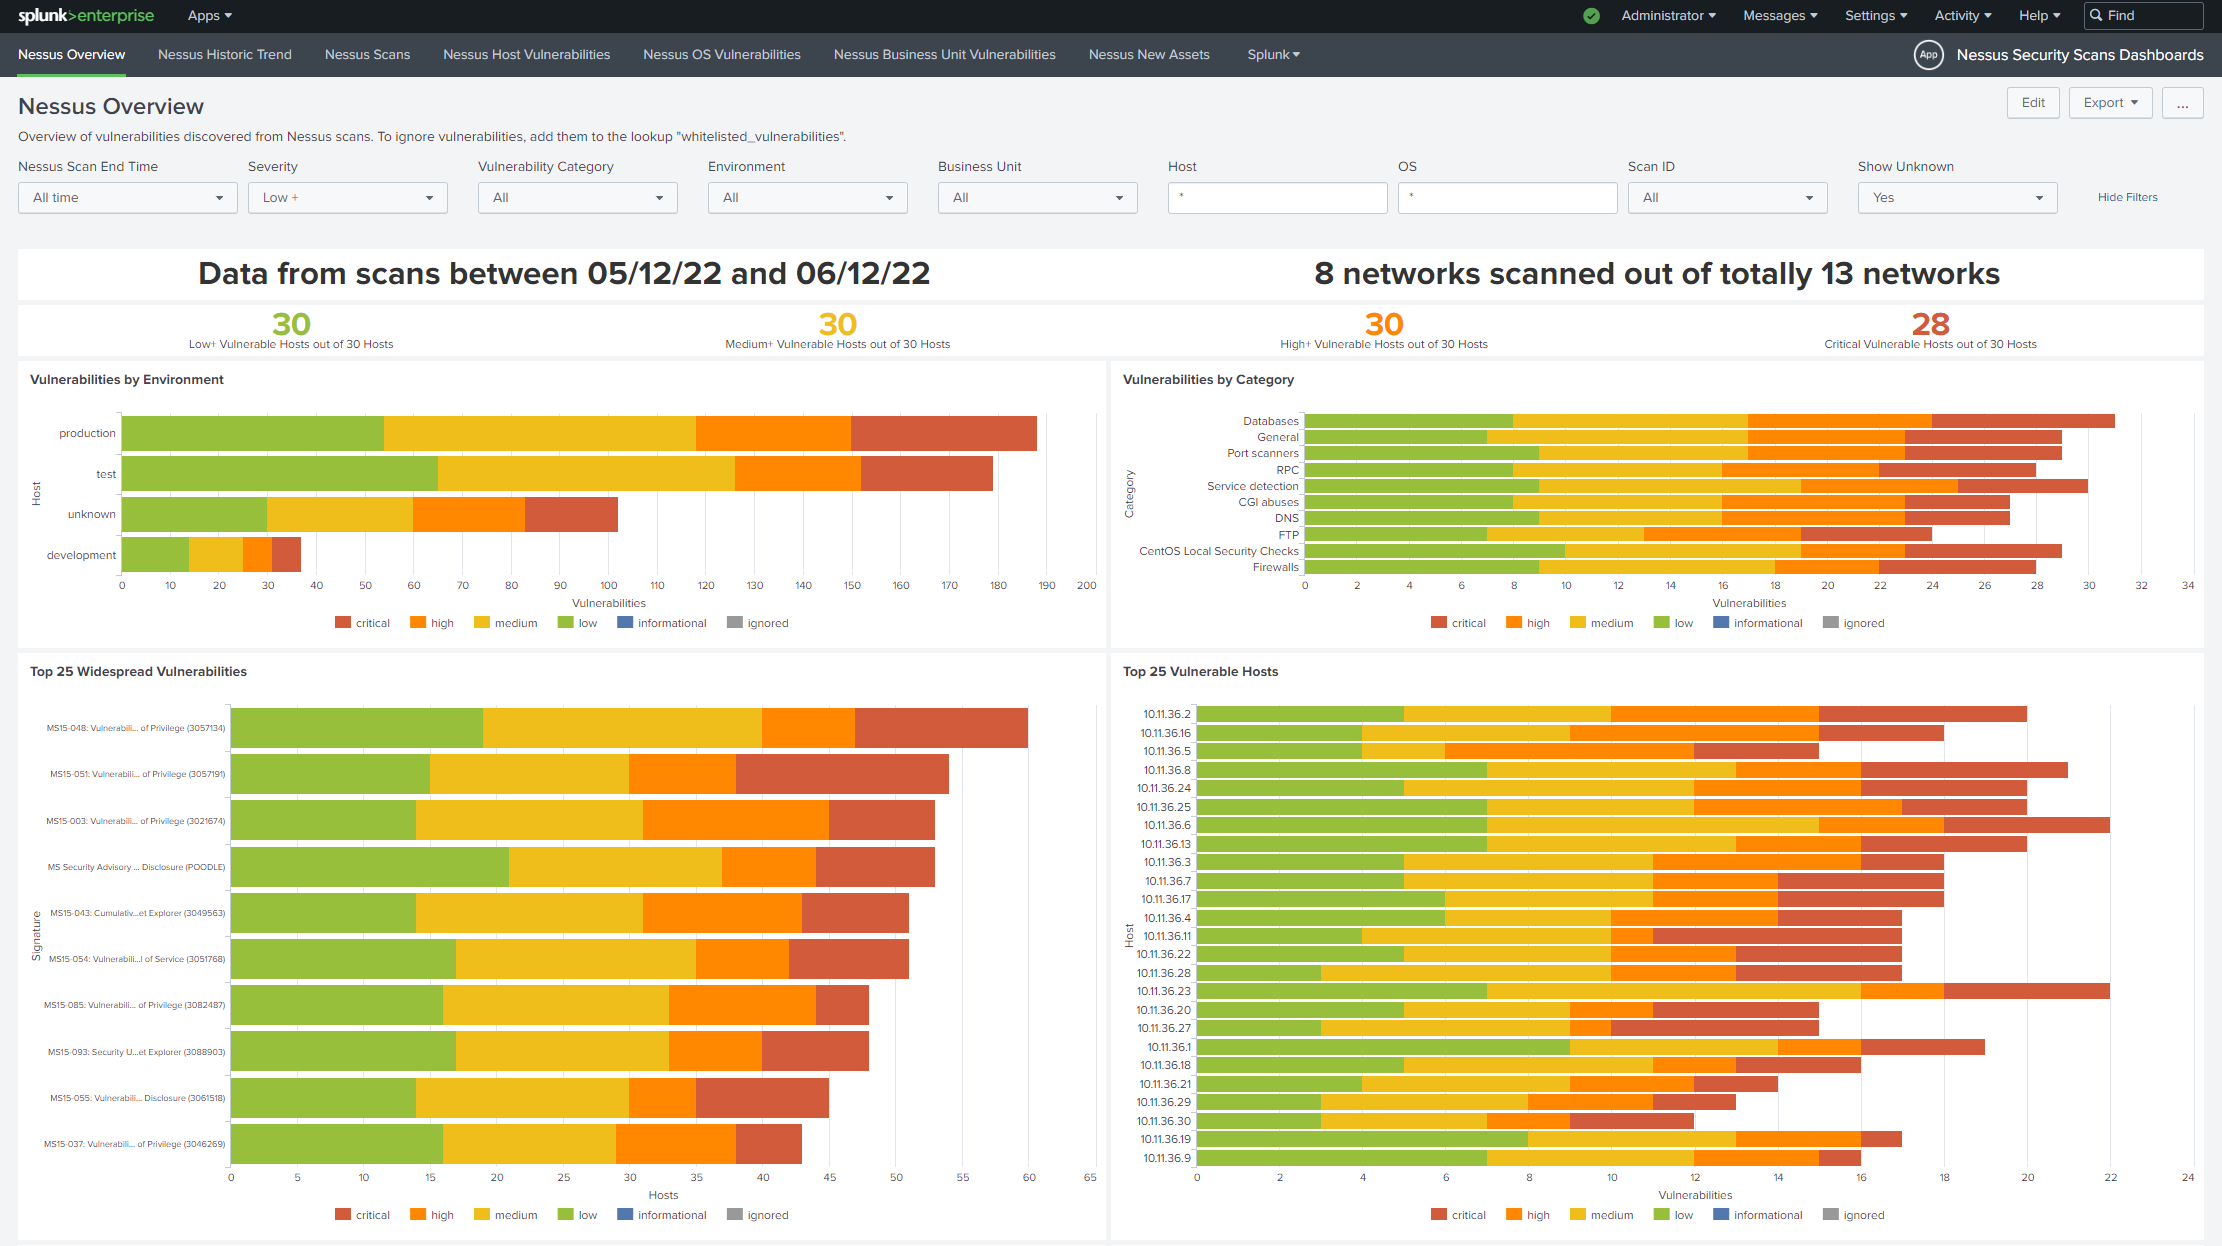Expand the Show Unknown selector

(x=1956, y=197)
